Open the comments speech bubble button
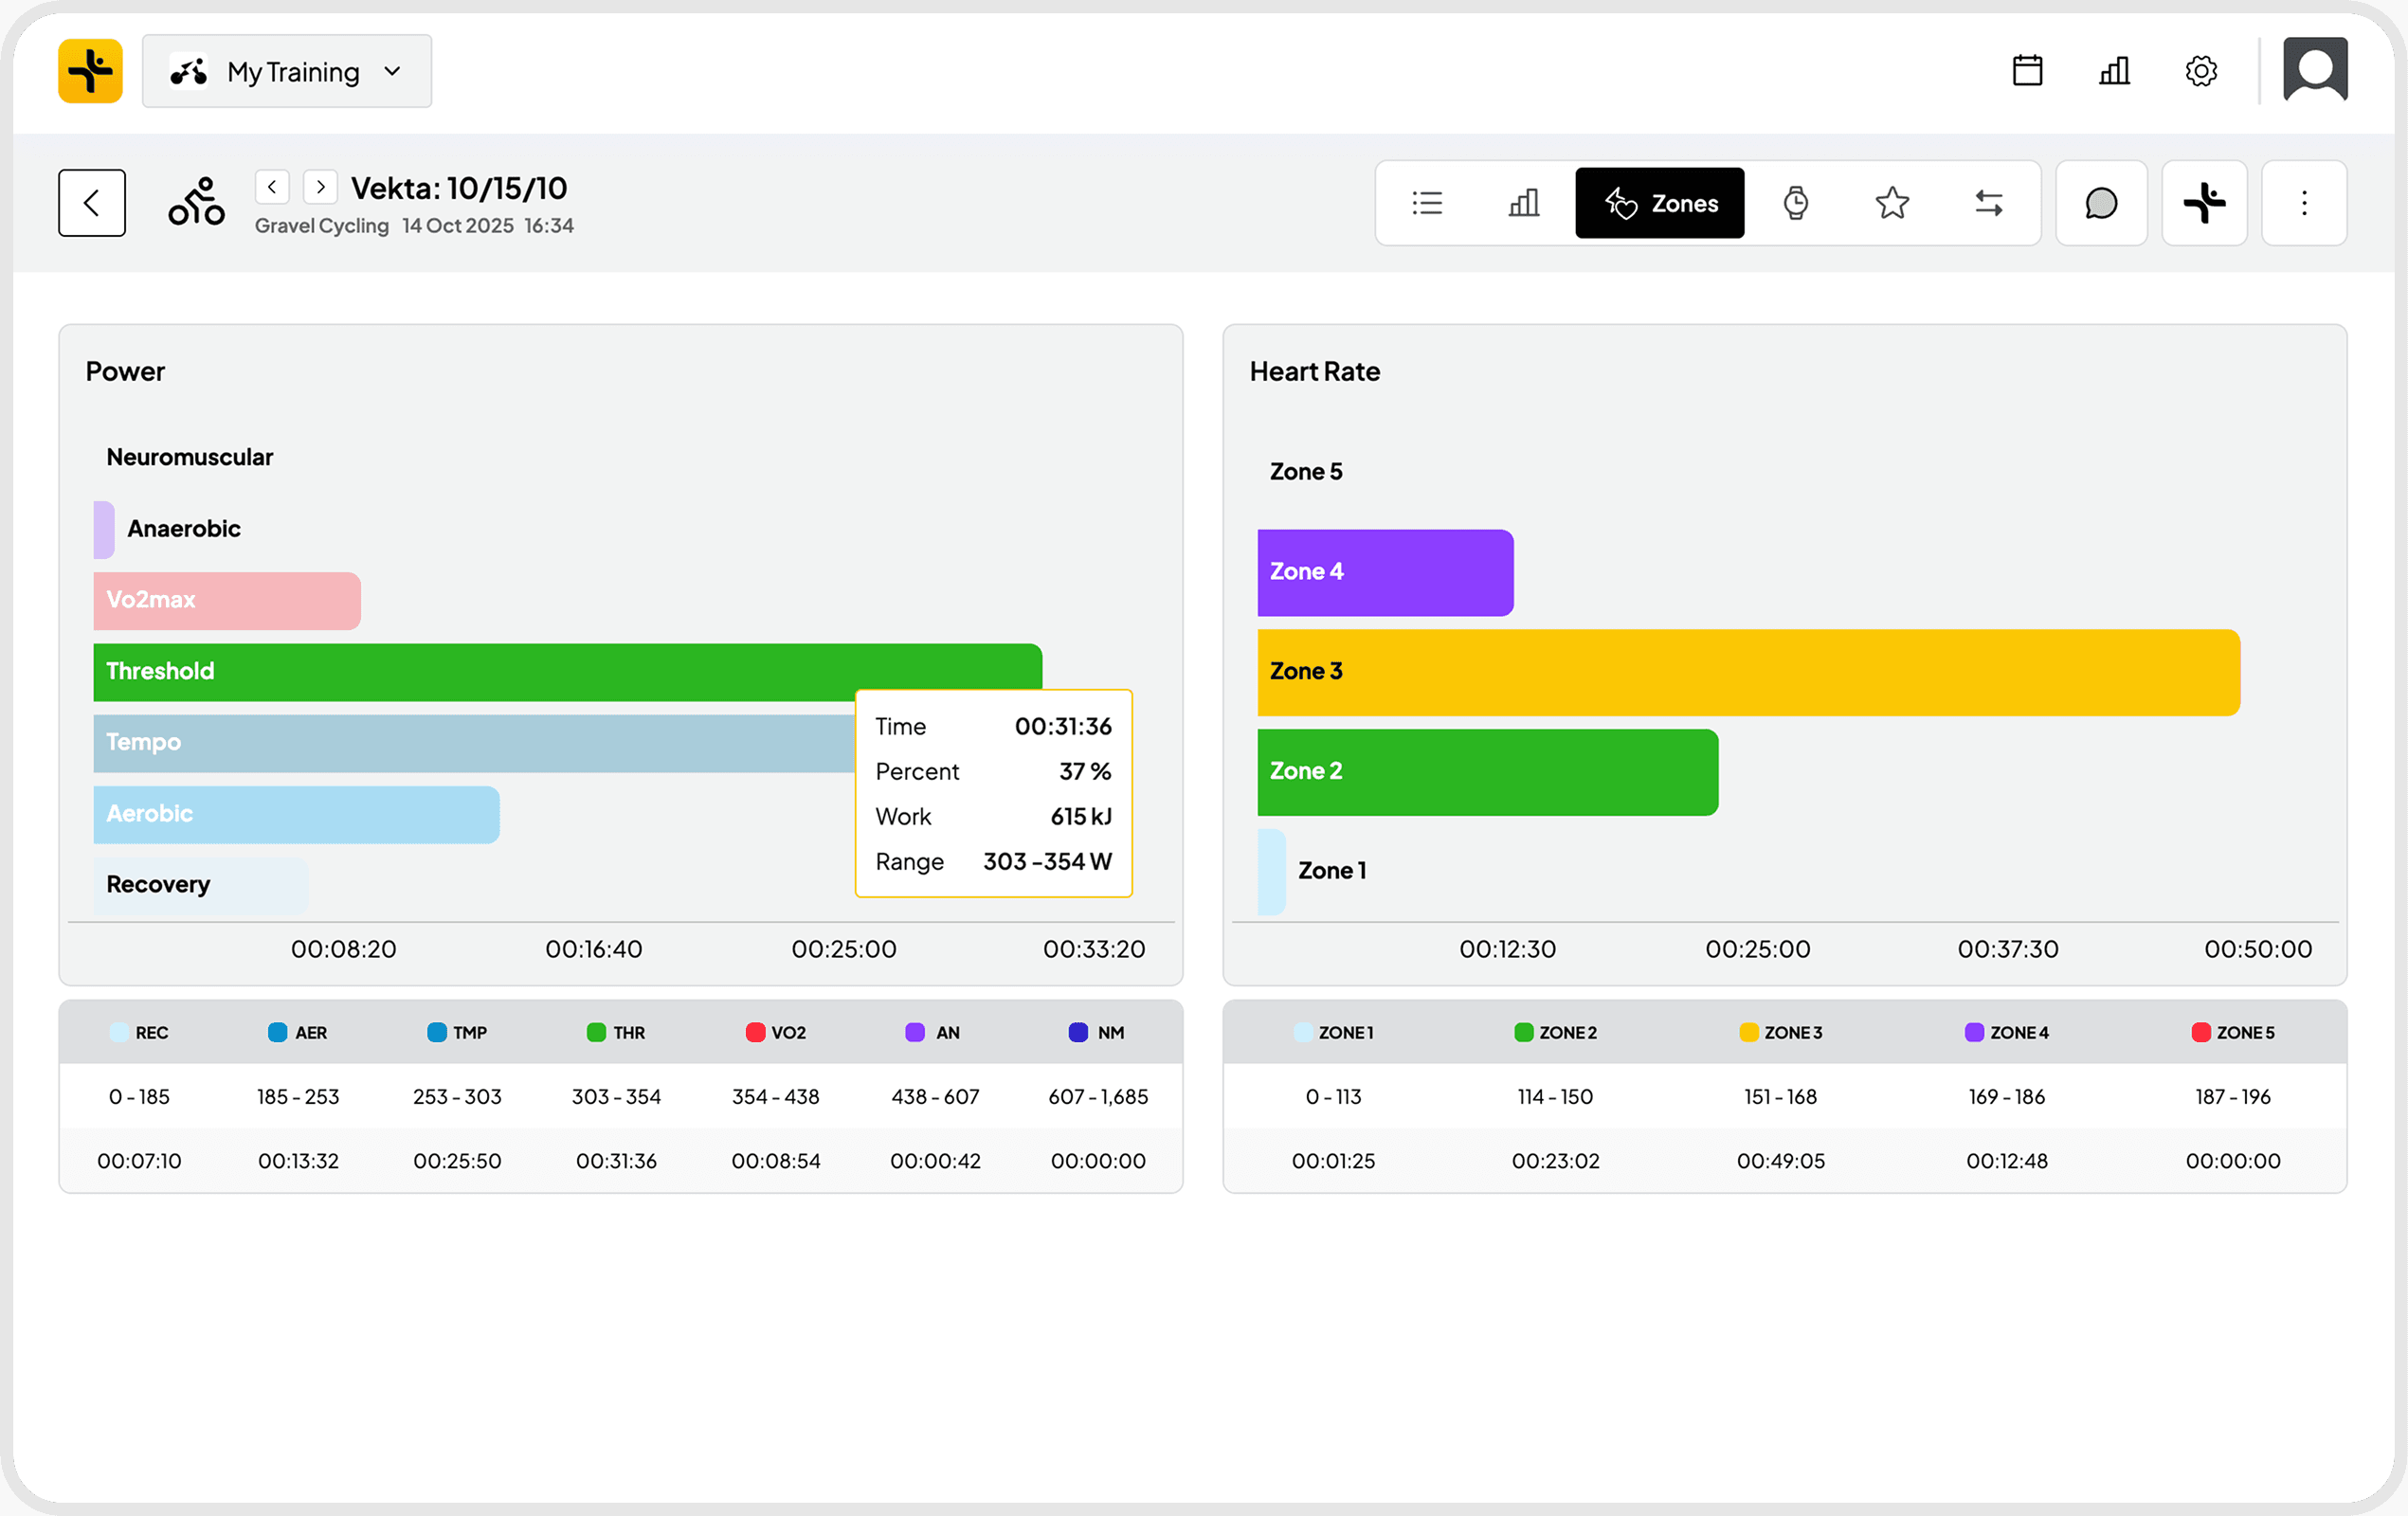This screenshot has height=1516, width=2408. (2101, 203)
